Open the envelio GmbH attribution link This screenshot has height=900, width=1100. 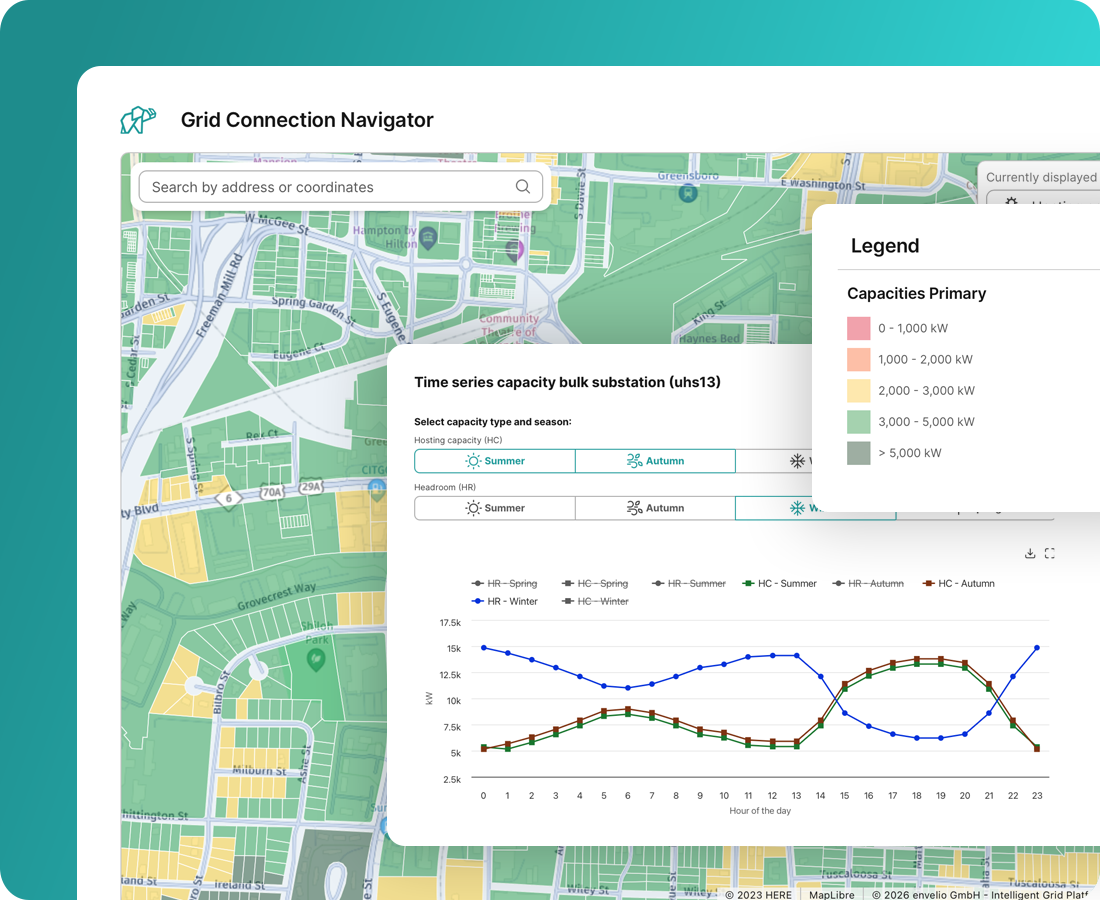[x=980, y=894]
